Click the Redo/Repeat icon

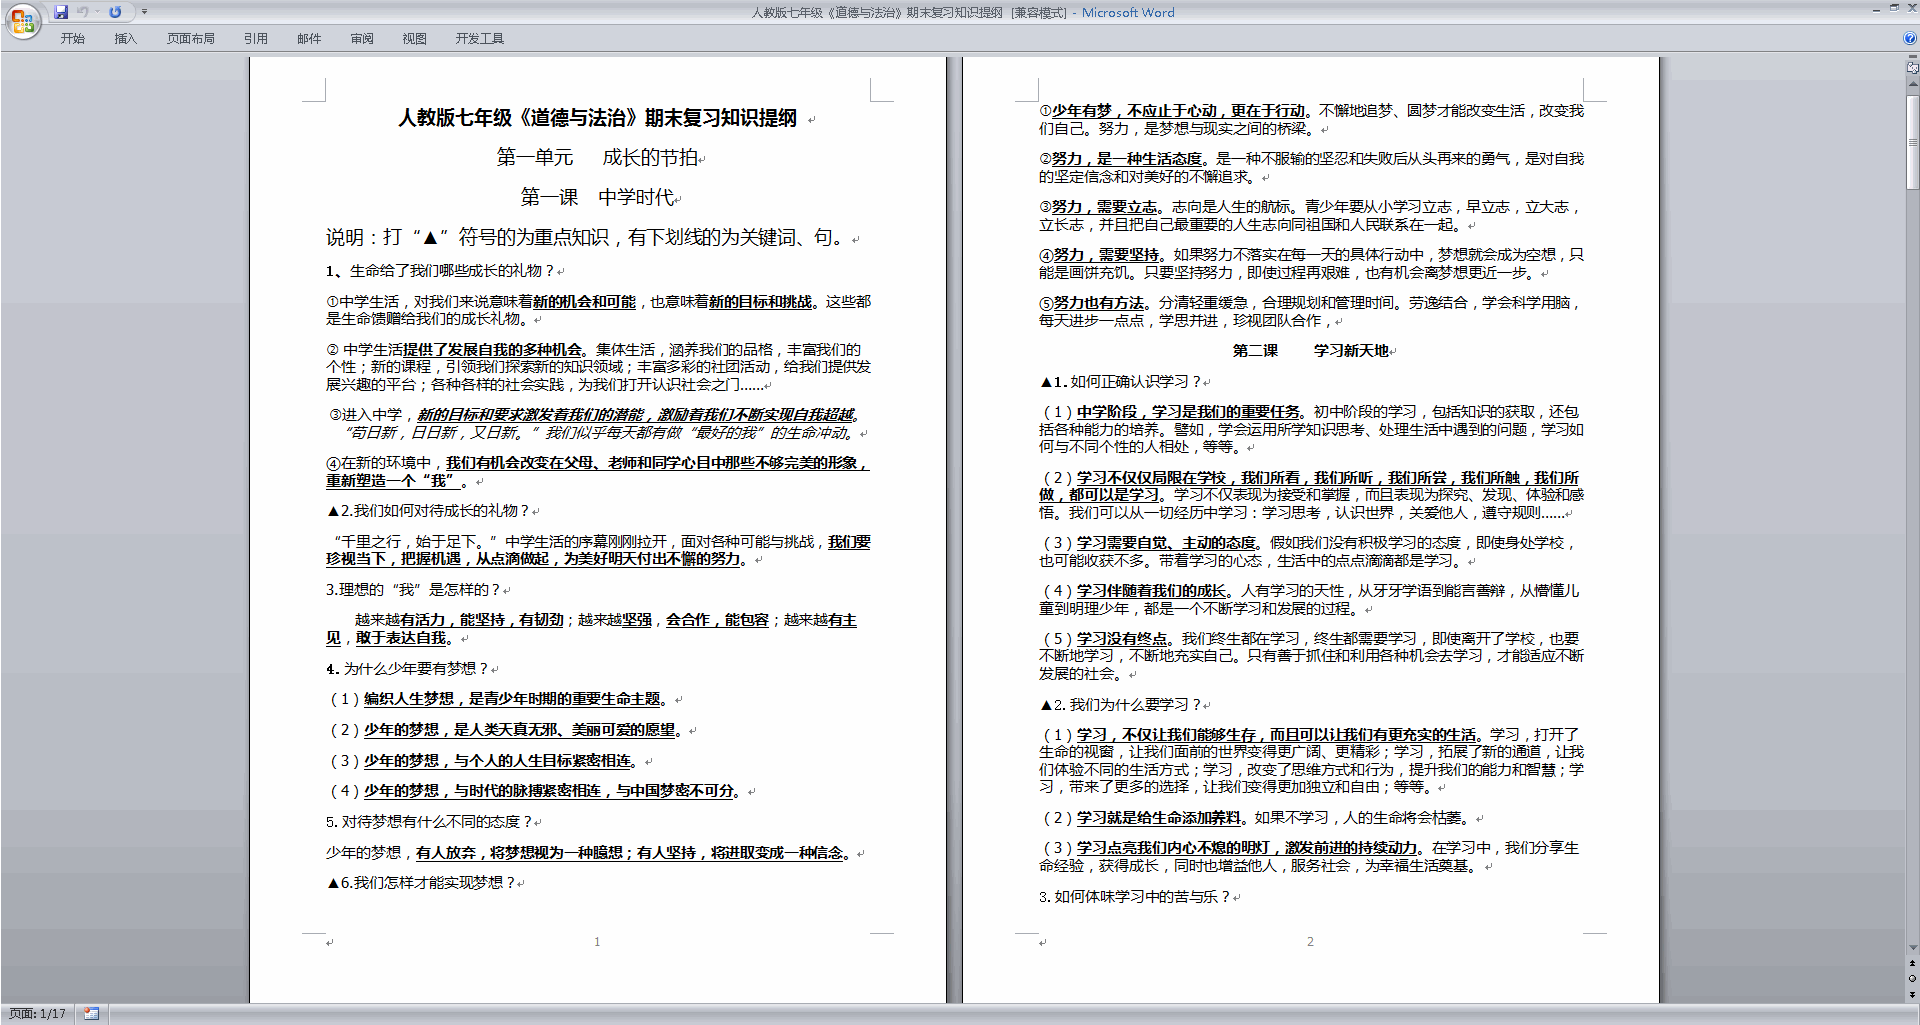click(x=115, y=12)
